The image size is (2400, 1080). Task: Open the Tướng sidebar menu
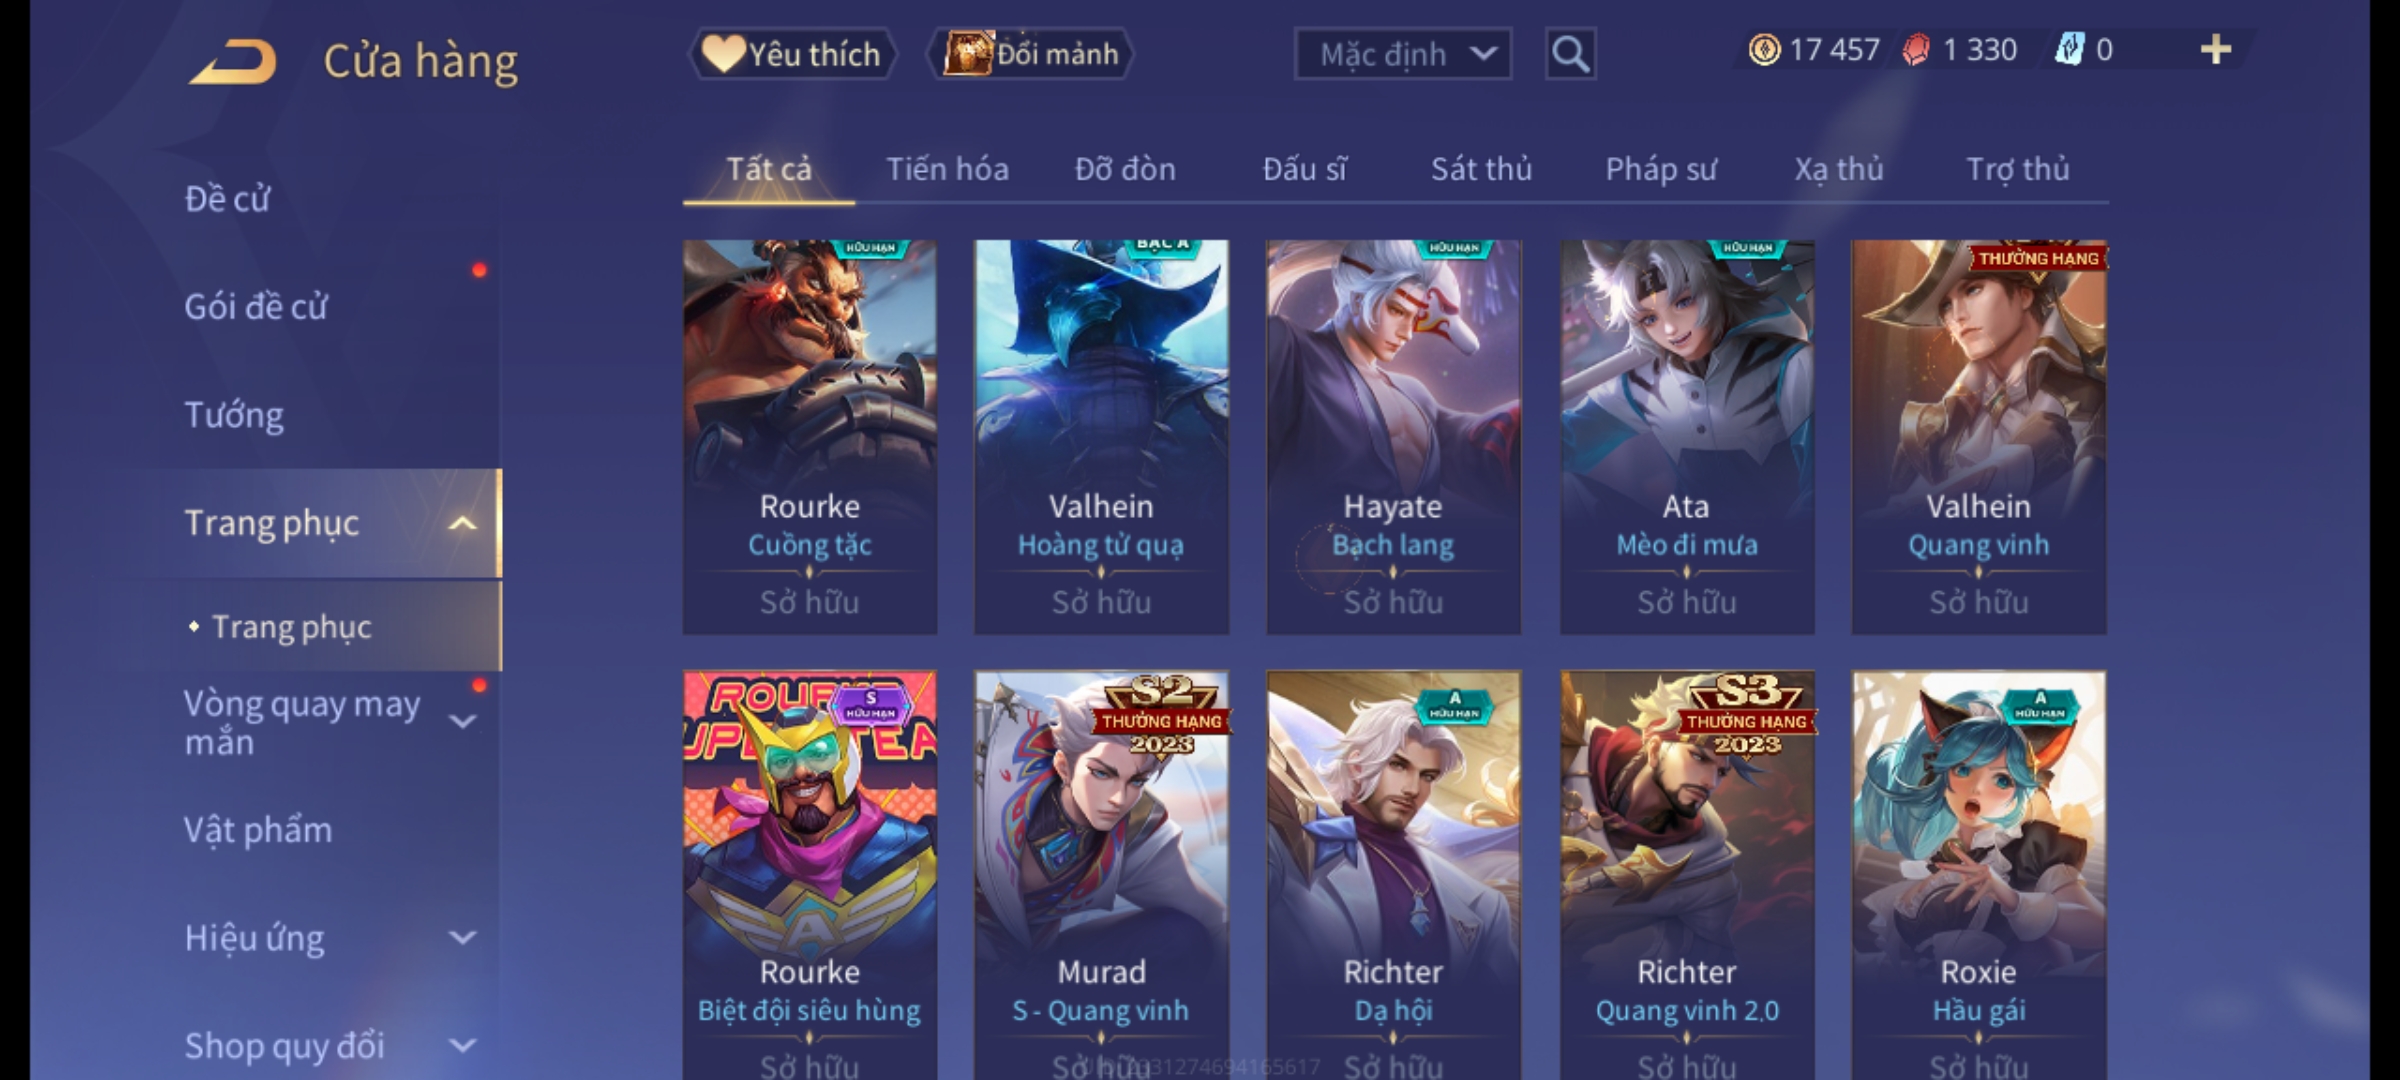(x=235, y=415)
